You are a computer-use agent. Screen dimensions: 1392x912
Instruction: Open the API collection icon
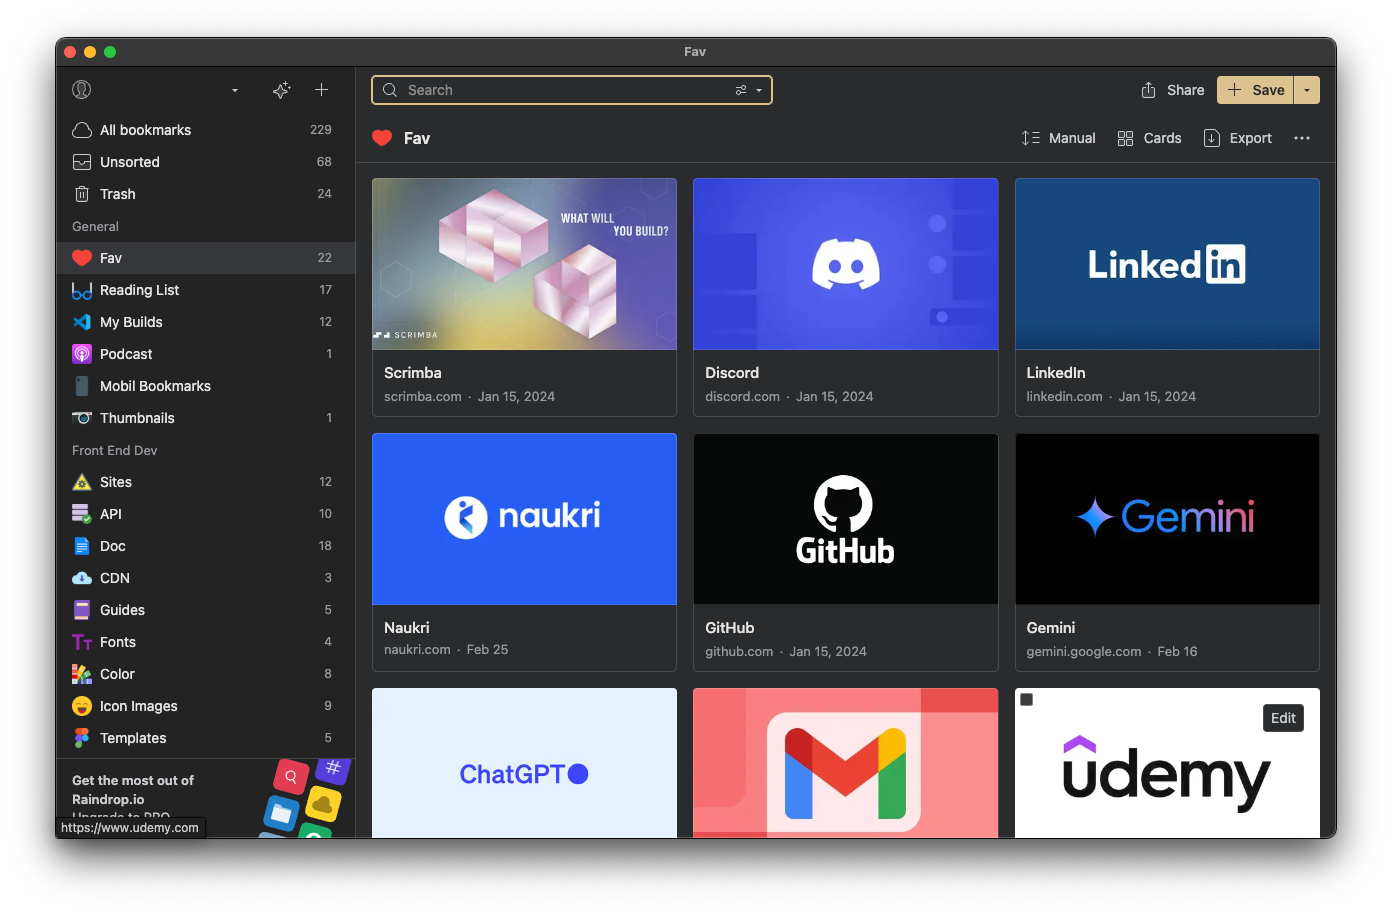pos(82,514)
